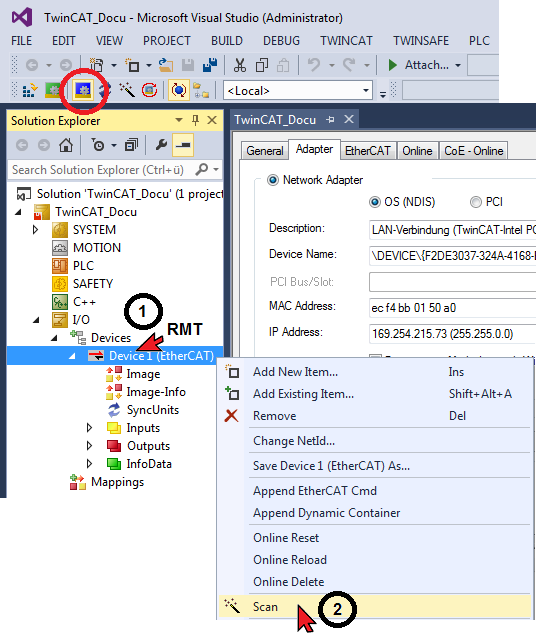Click the Add New Item toolbar icon
This screenshot has width=546, height=634.
point(132,65)
